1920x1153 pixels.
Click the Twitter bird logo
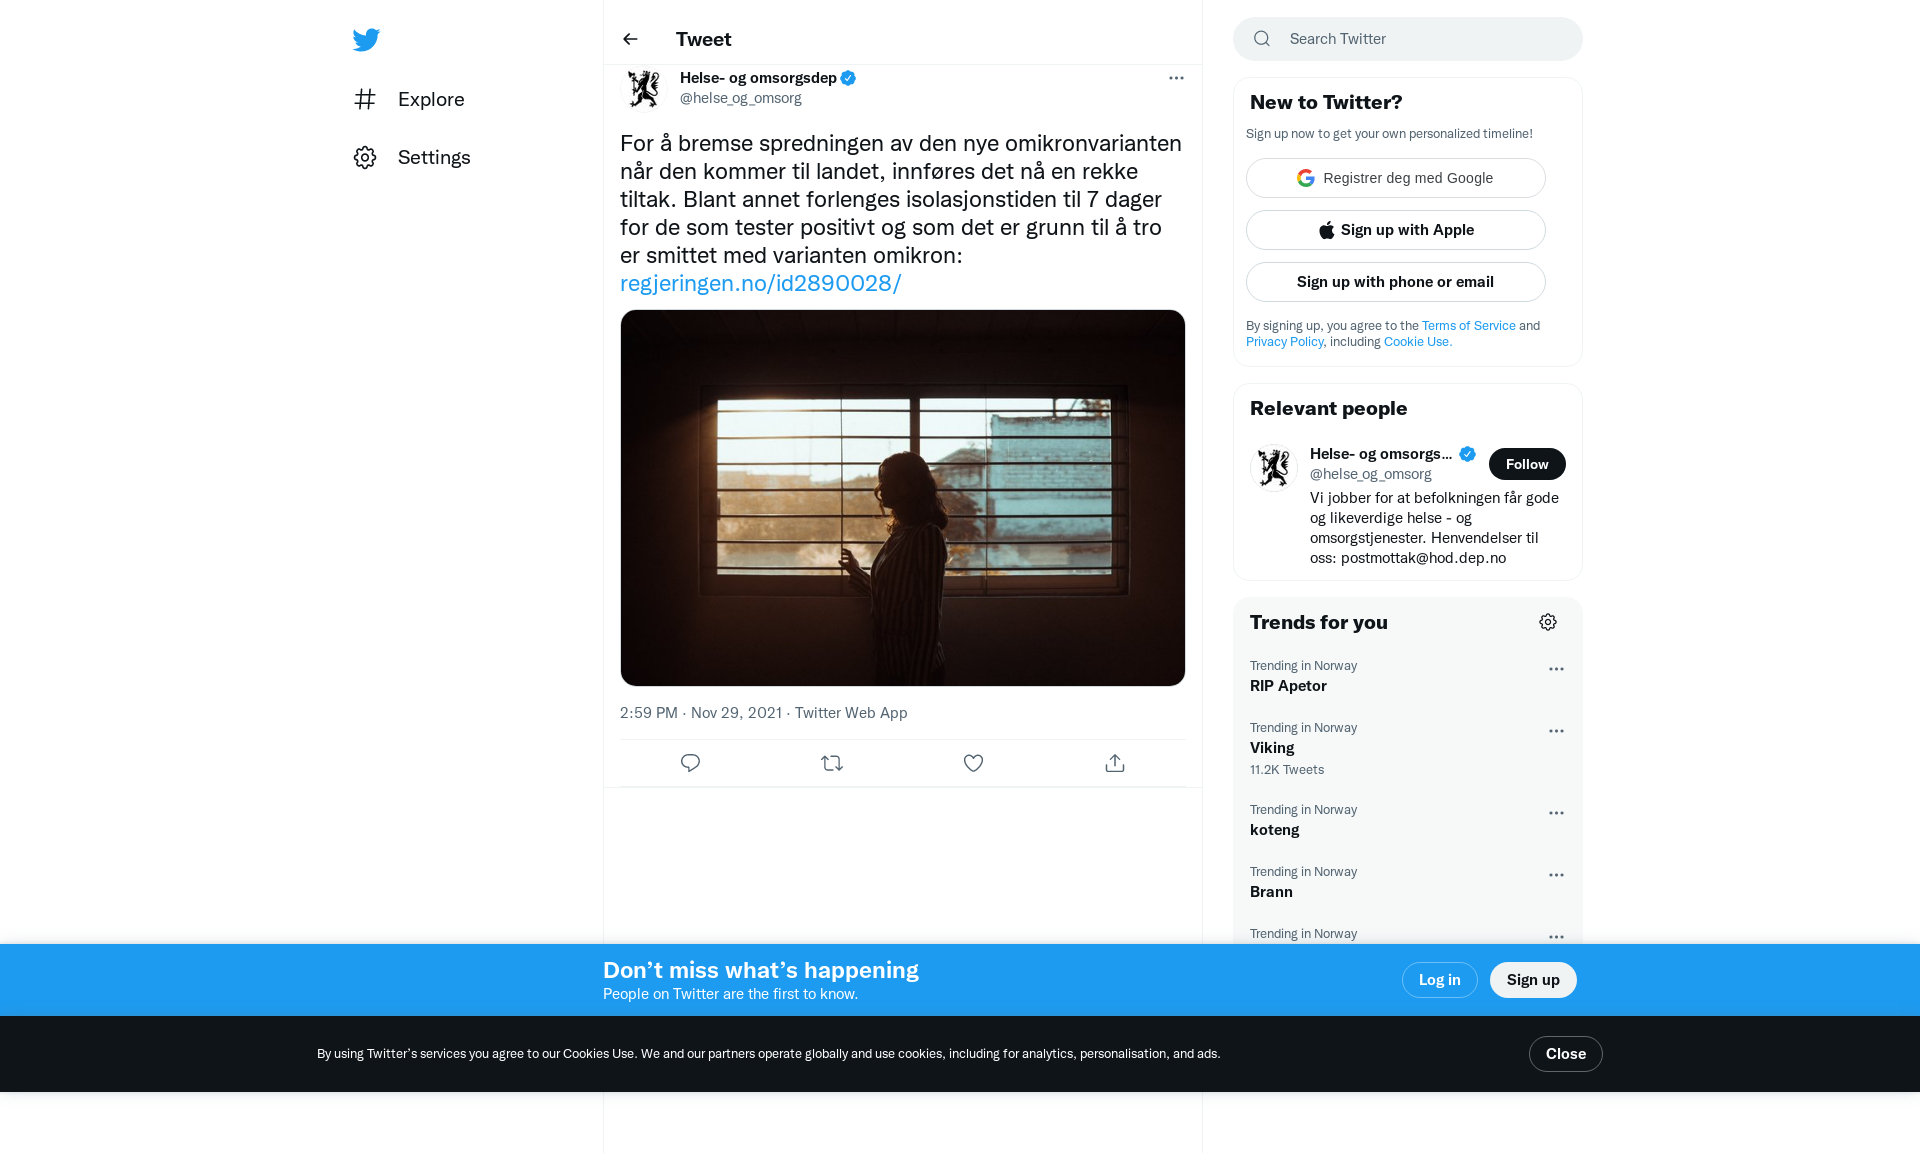point(366,40)
